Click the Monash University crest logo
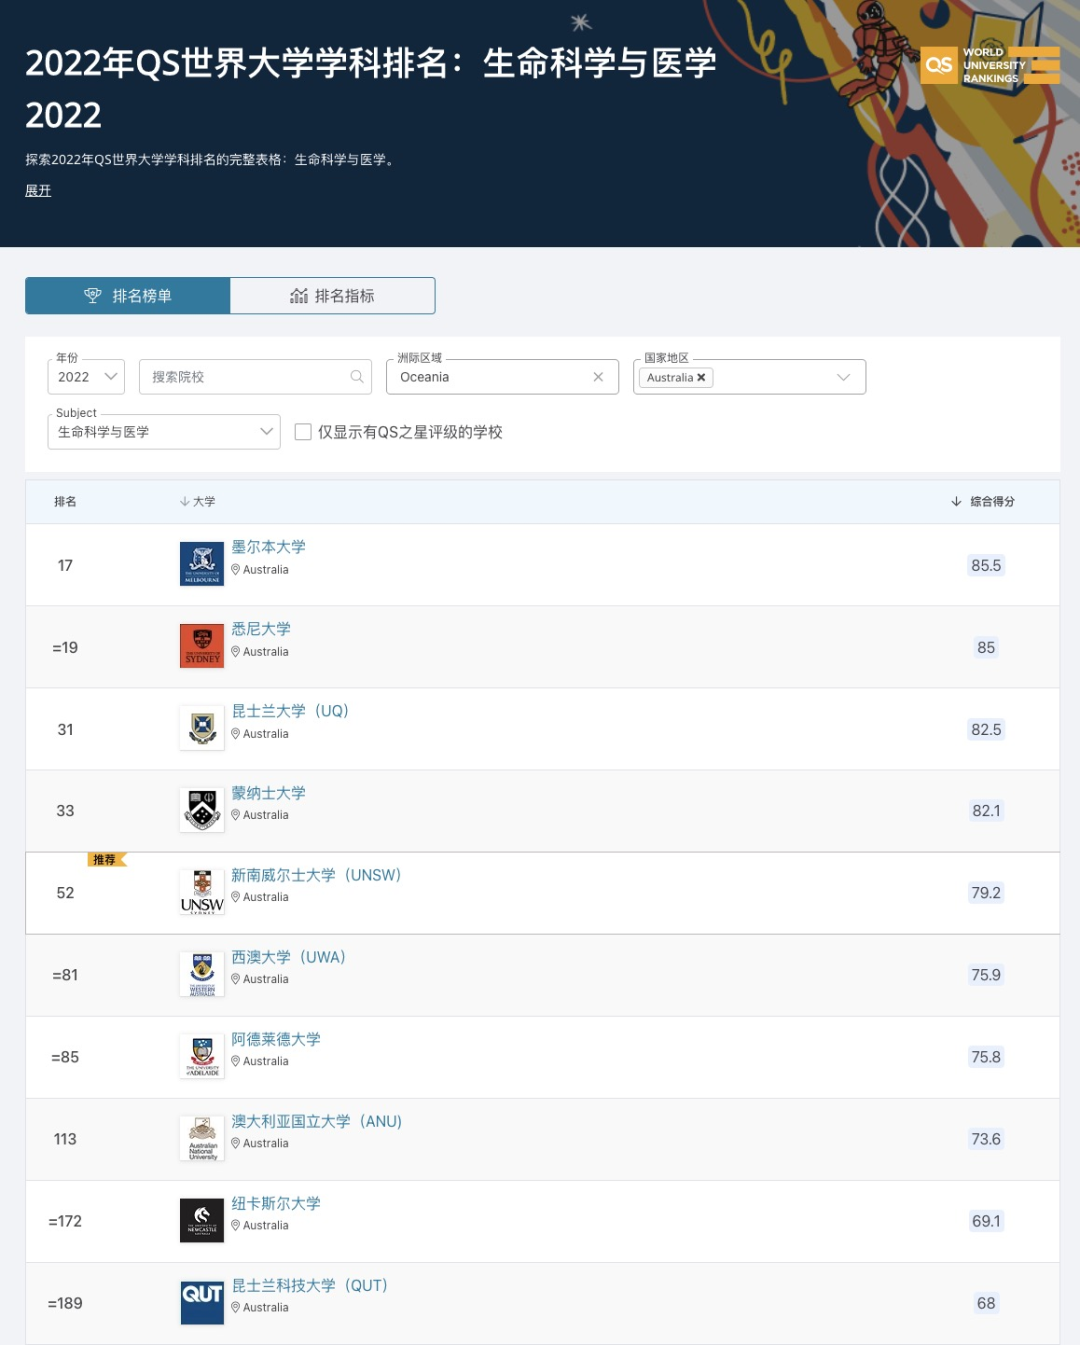 click(x=202, y=810)
